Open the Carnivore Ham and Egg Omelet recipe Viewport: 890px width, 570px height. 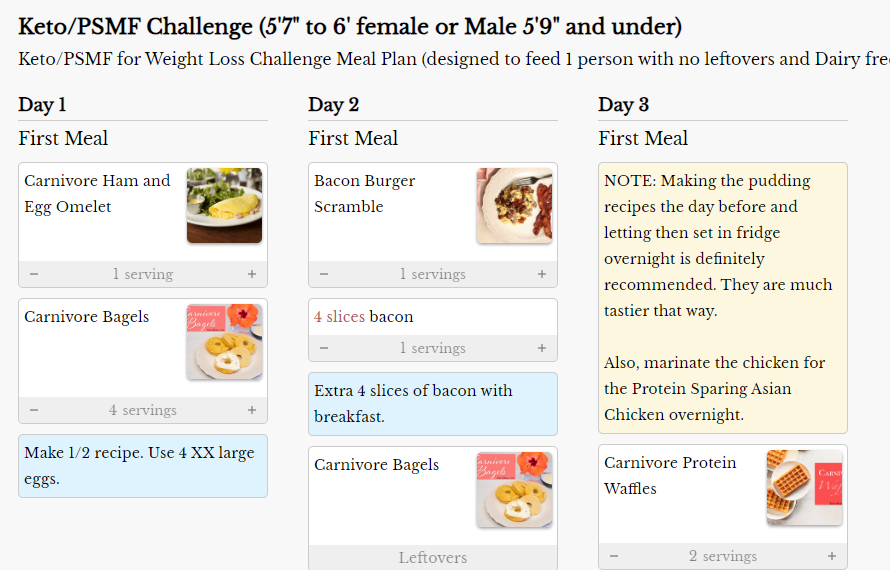coord(97,194)
